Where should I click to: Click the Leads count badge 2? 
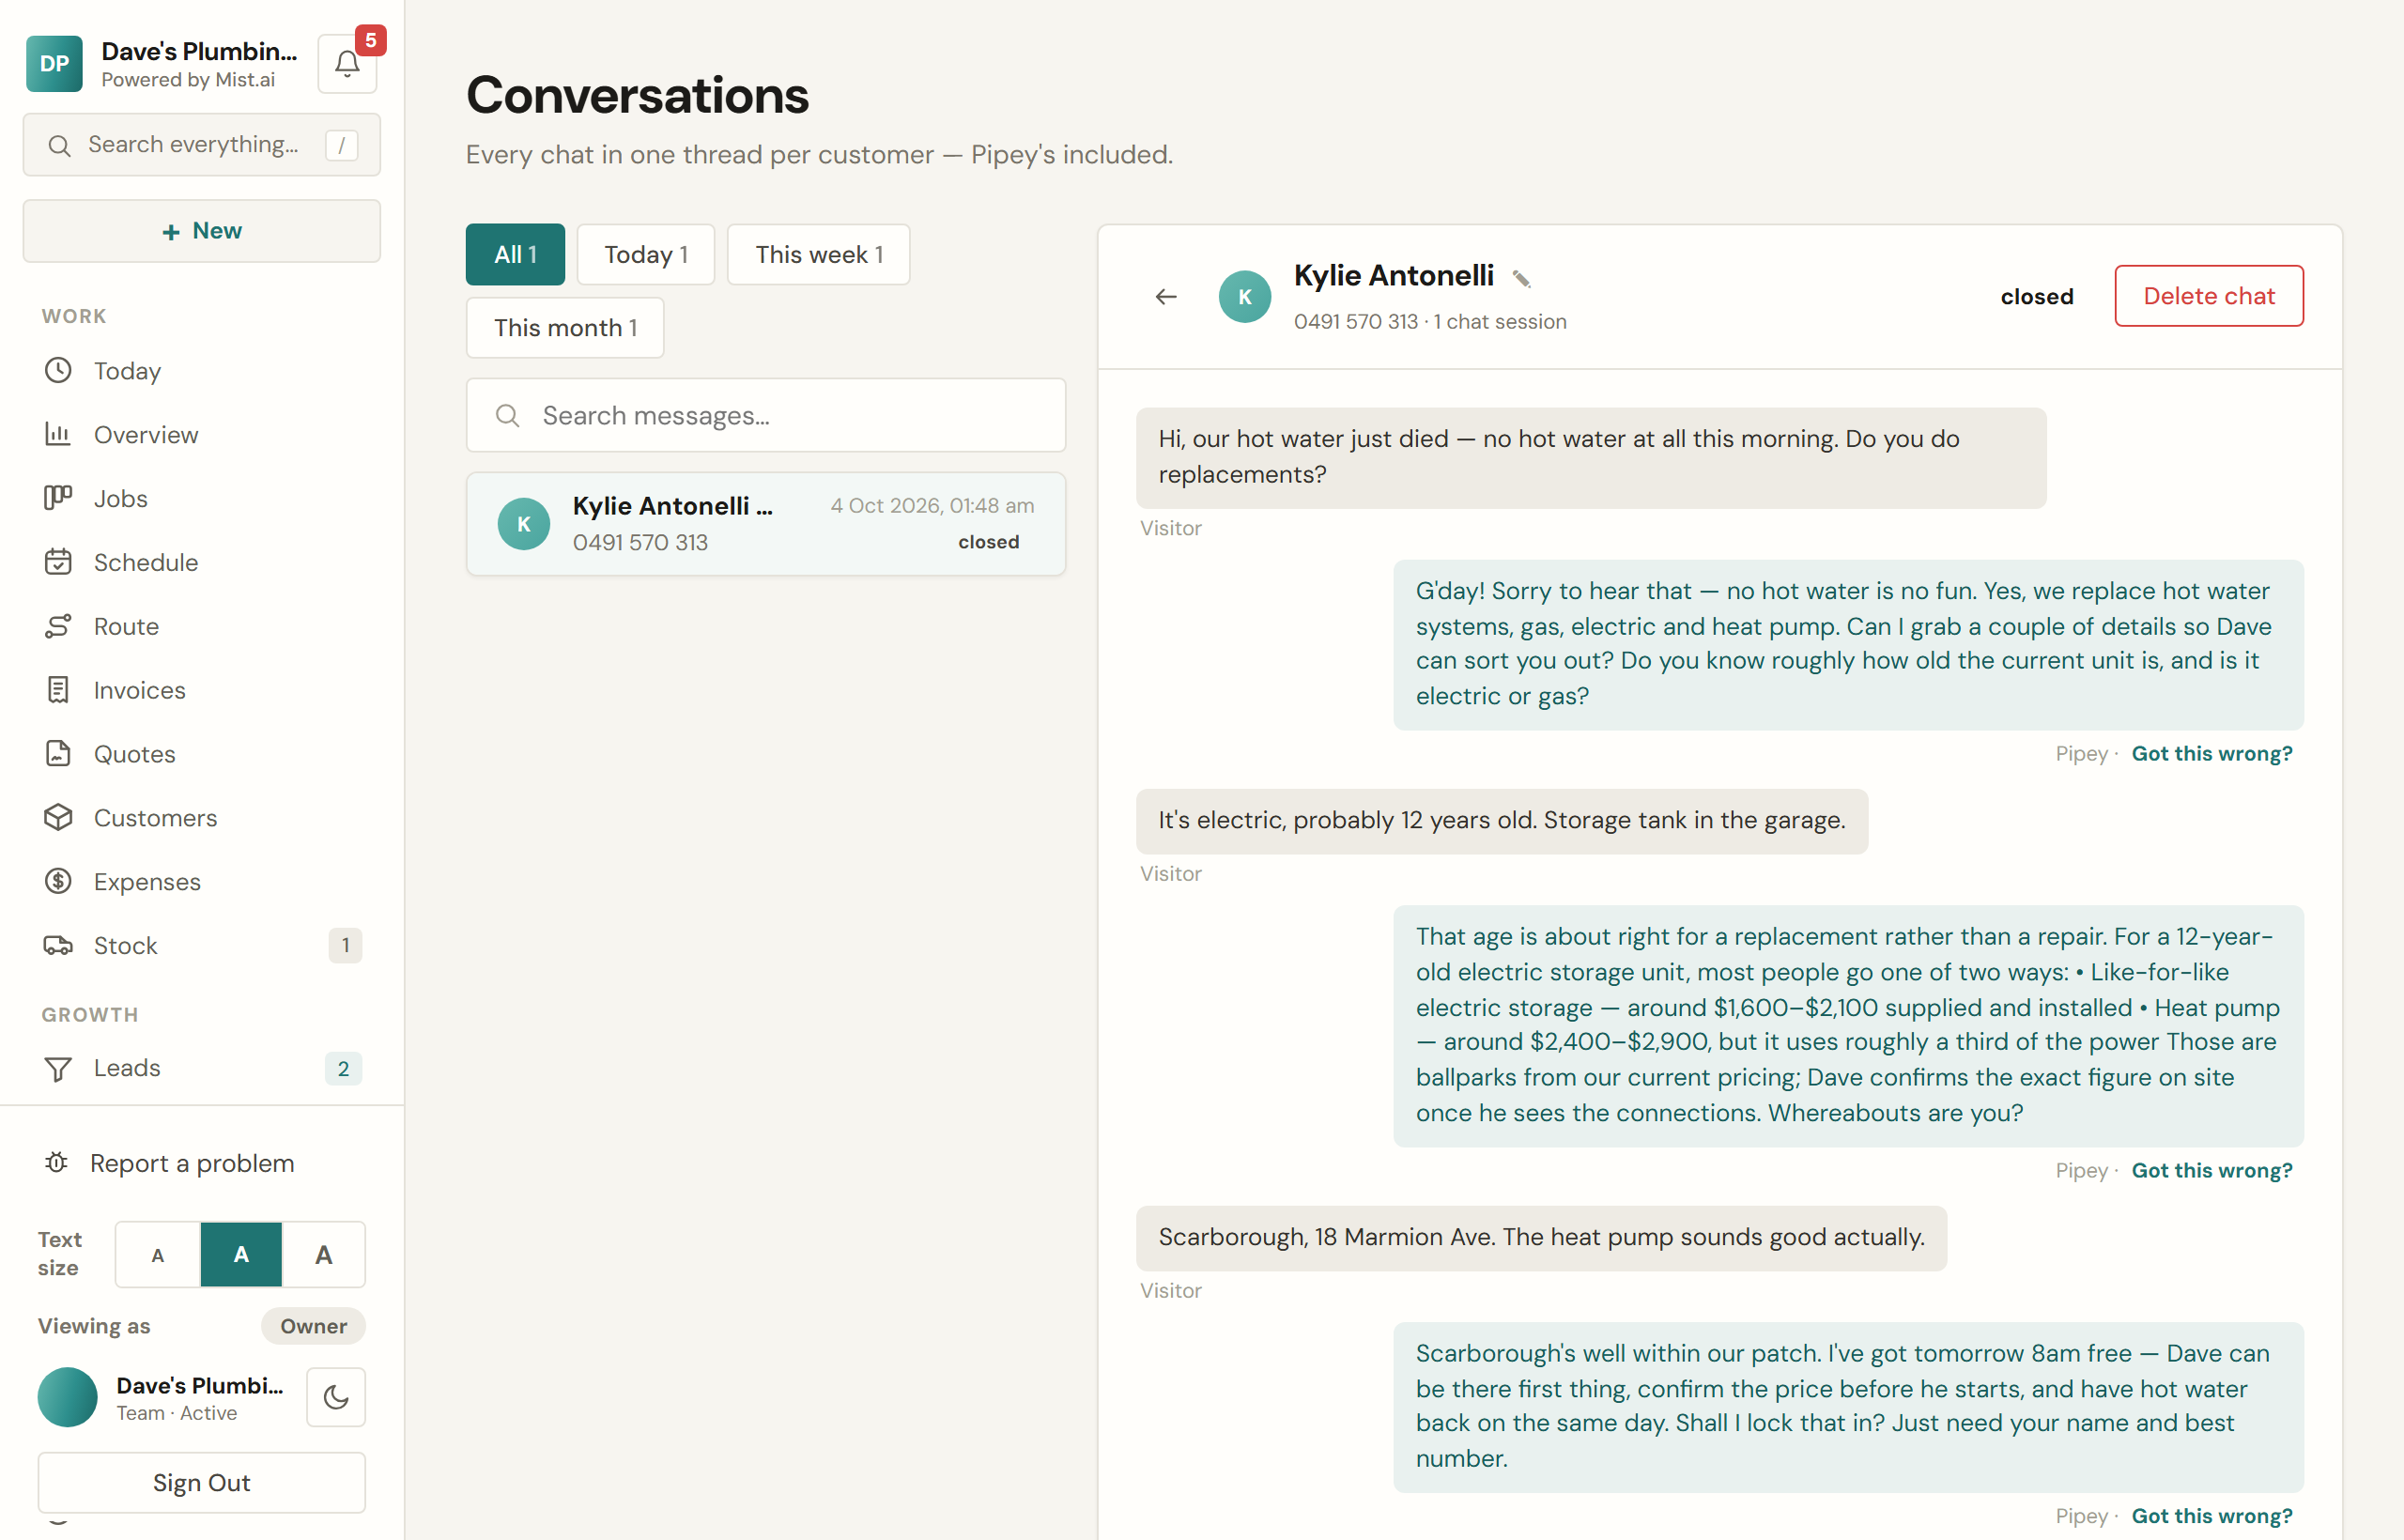coord(343,1069)
